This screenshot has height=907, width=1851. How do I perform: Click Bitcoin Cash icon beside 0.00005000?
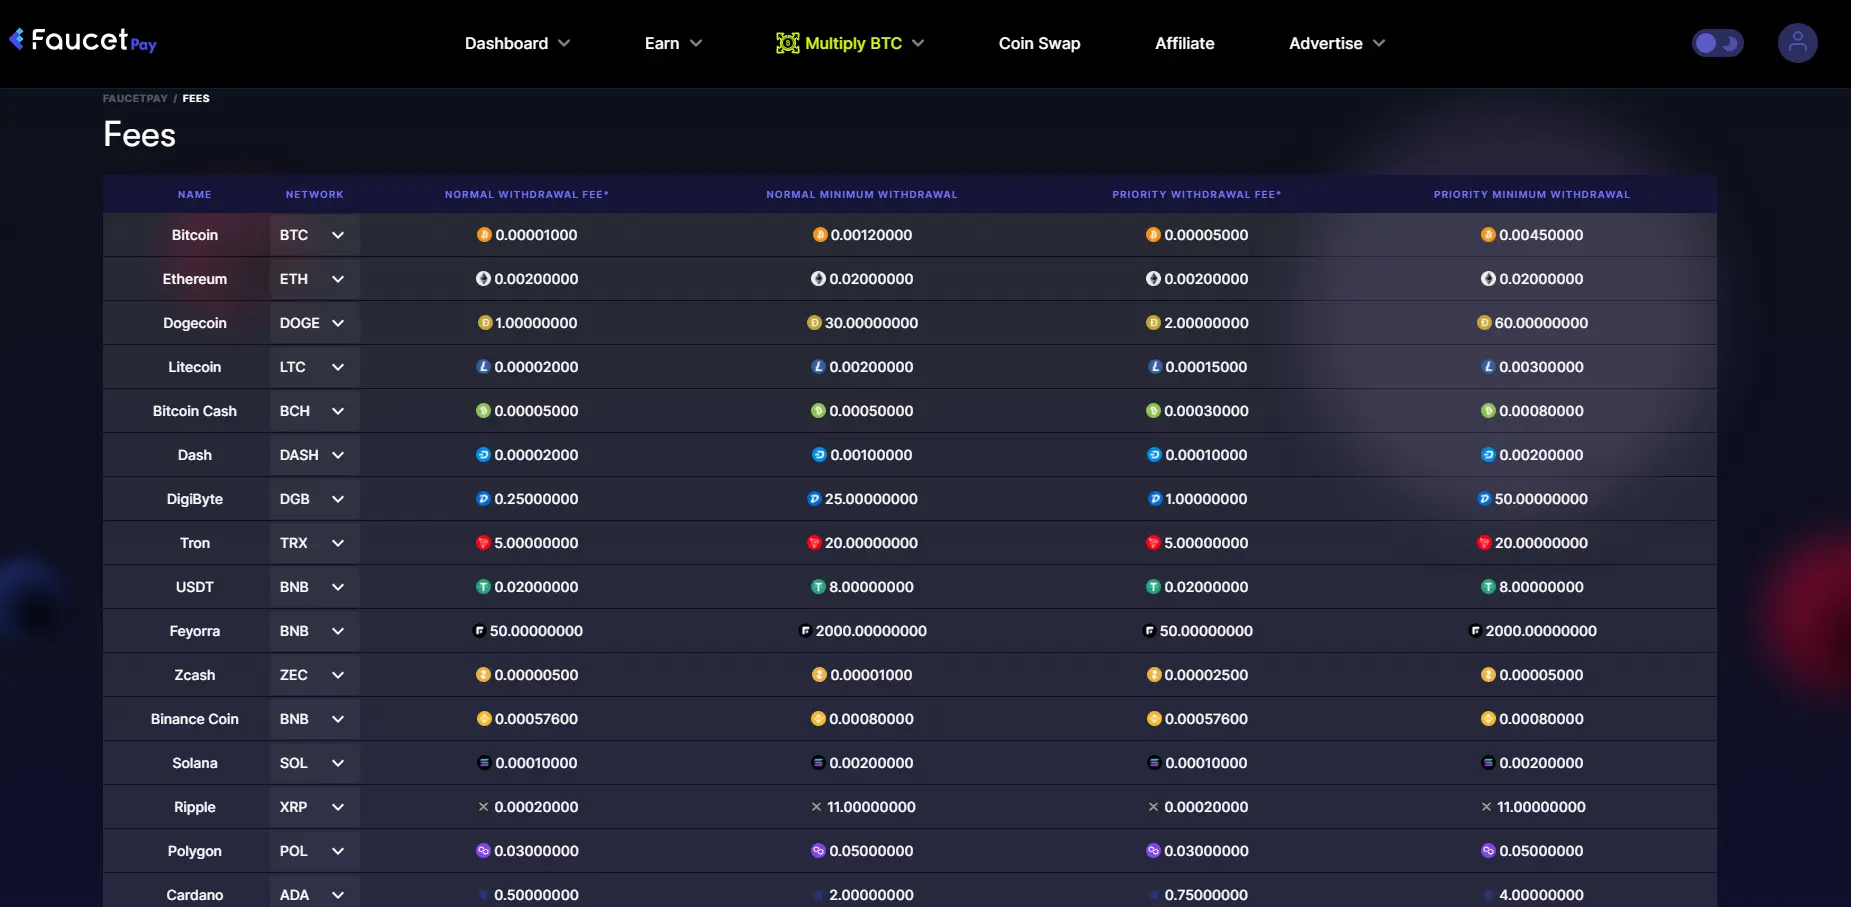click(x=483, y=411)
